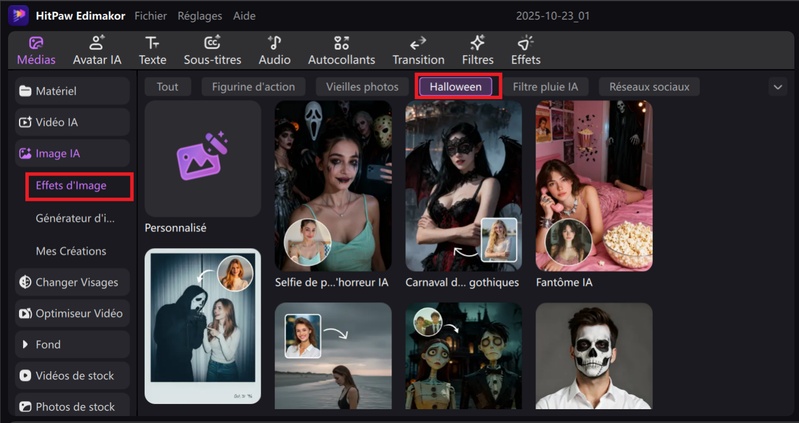The height and width of the screenshot is (423, 799).
Task: Click the Vidéo IA sidebar icon
Action: [x=25, y=122]
